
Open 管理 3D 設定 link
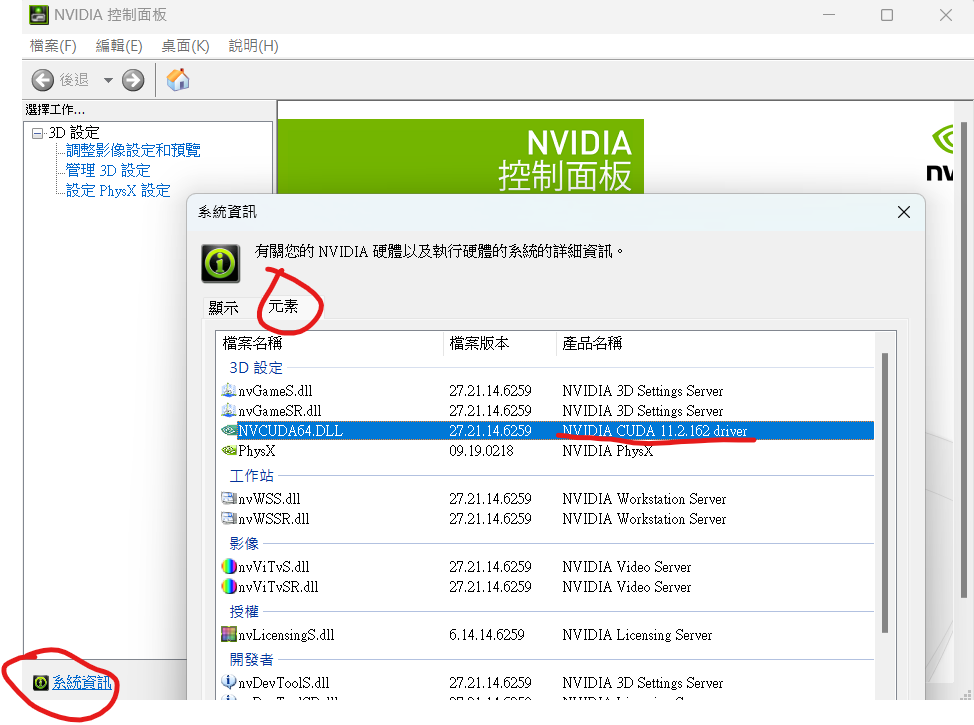click(108, 170)
